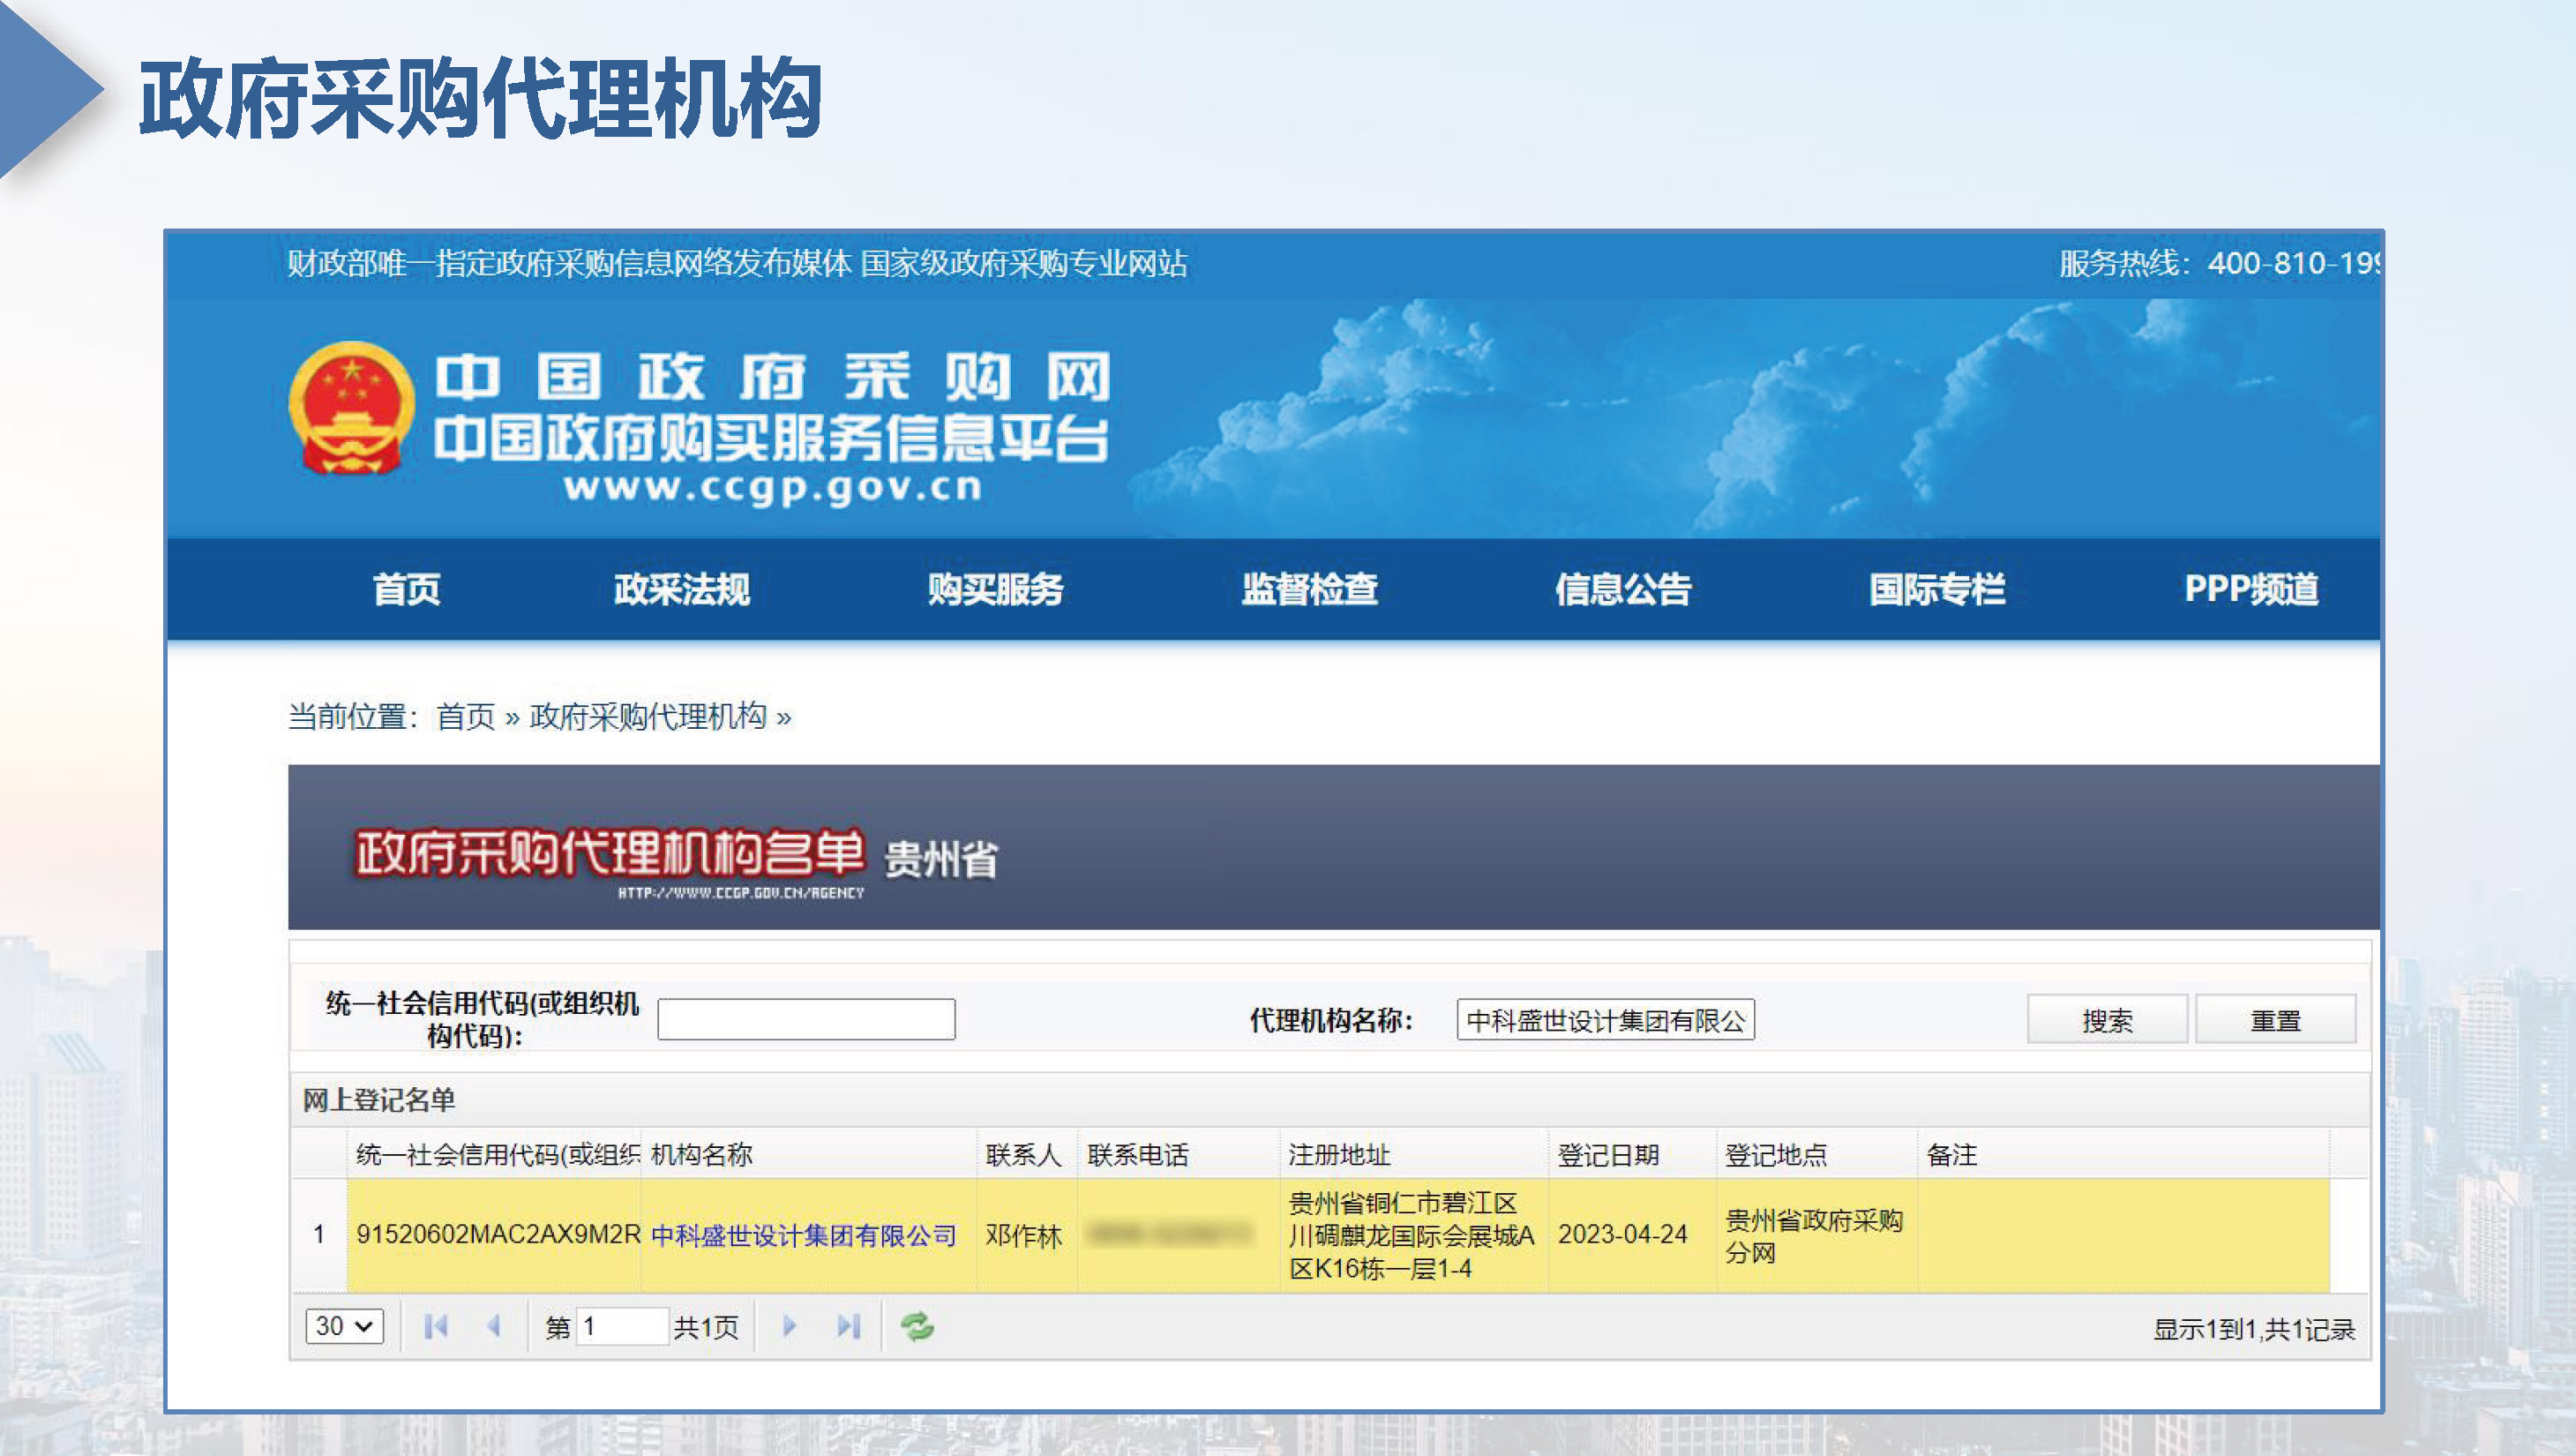This screenshot has width=2576, height=1456.
Task: Click 服务热线 hotline text
Action: click(x=2218, y=263)
